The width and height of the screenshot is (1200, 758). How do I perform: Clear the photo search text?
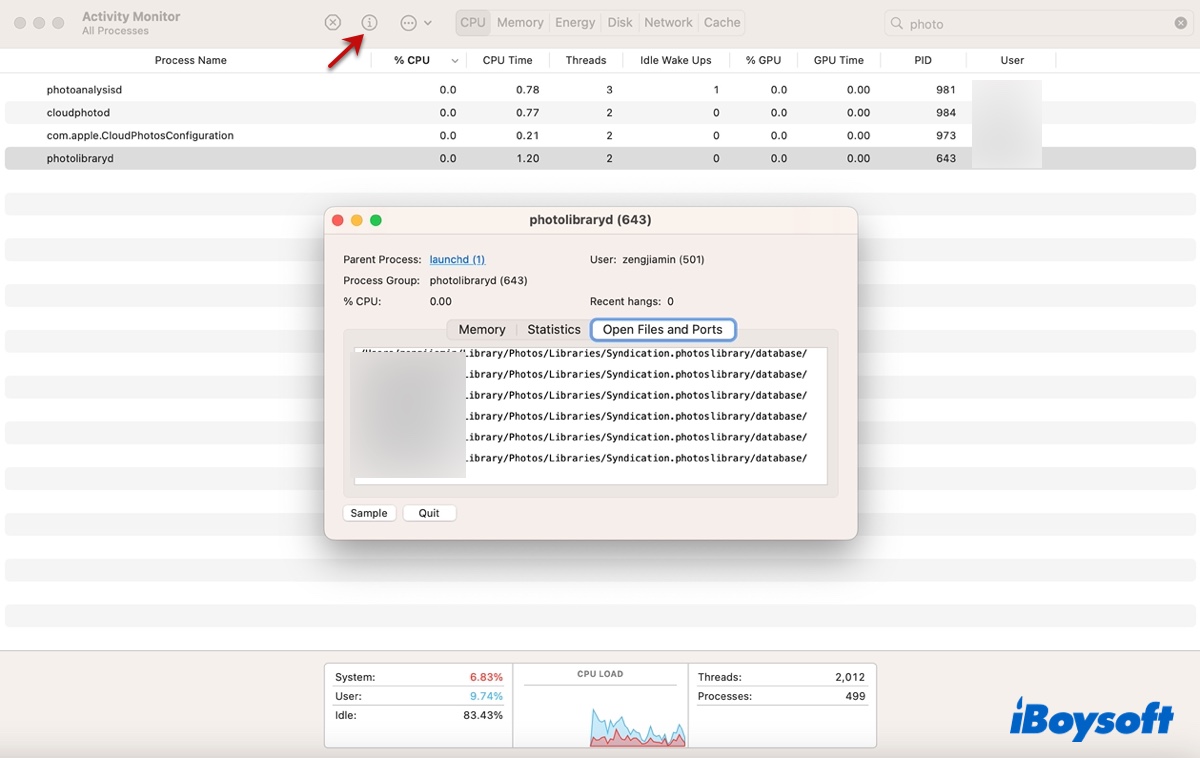tap(1181, 23)
